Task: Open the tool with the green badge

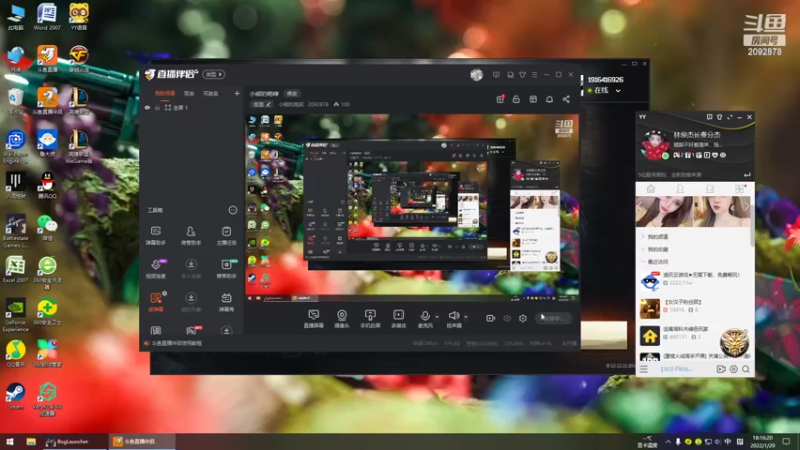Action: [226, 268]
